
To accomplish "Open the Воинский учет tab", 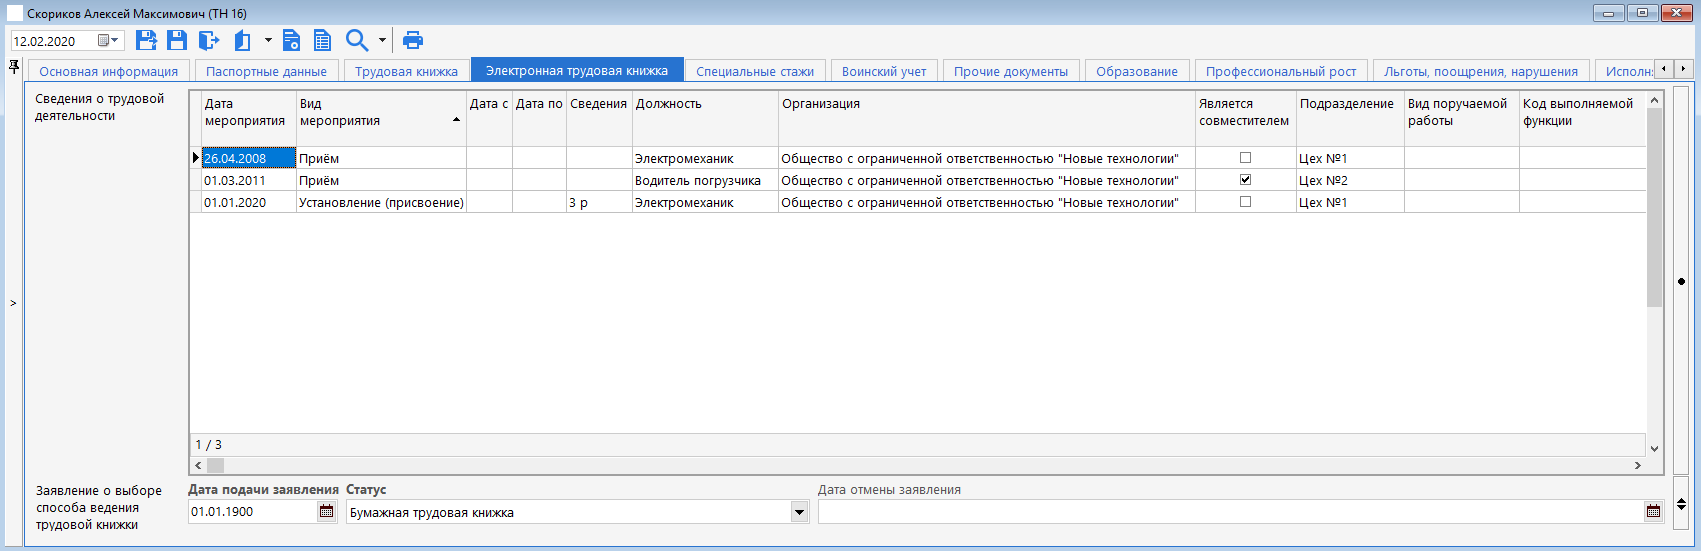I will point(884,71).
